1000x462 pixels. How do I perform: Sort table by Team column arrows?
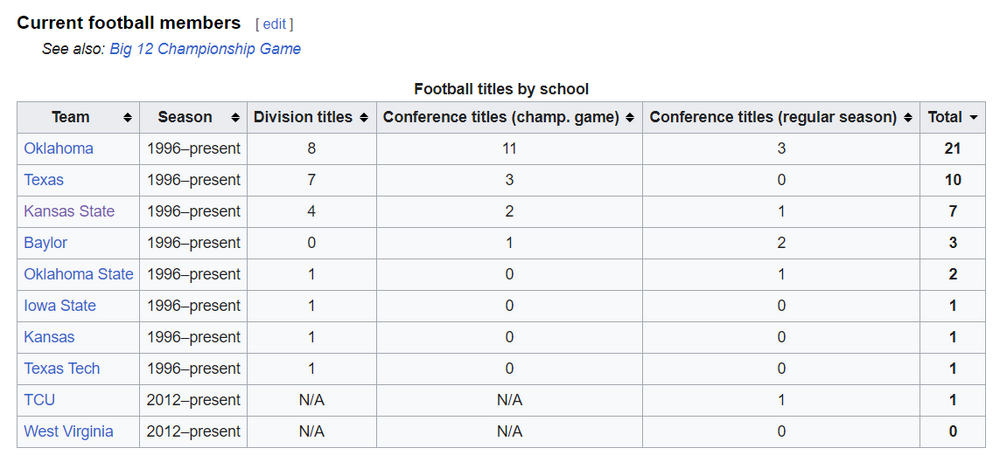pos(127,118)
